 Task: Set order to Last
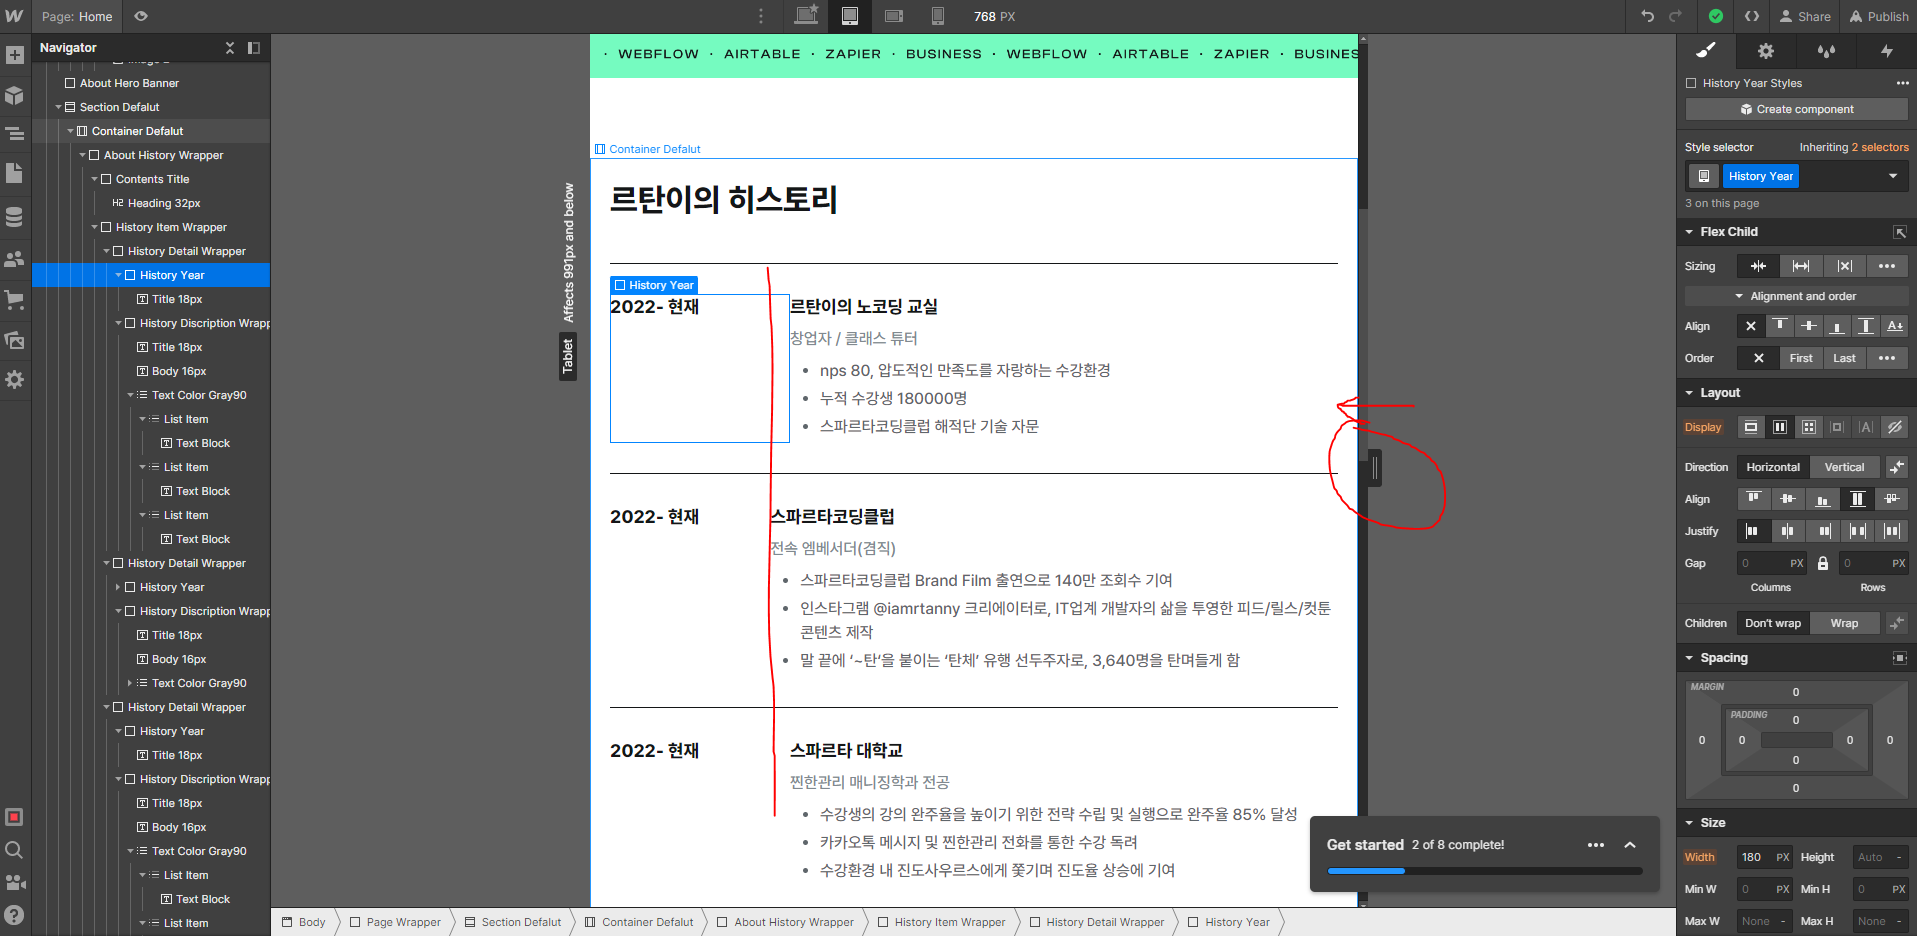[1844, 358]
